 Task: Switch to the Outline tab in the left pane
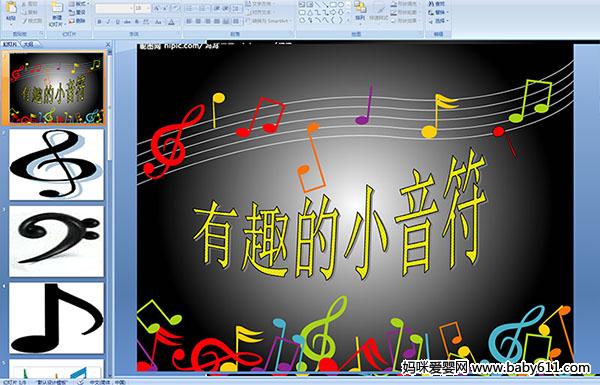click(28, 44)
